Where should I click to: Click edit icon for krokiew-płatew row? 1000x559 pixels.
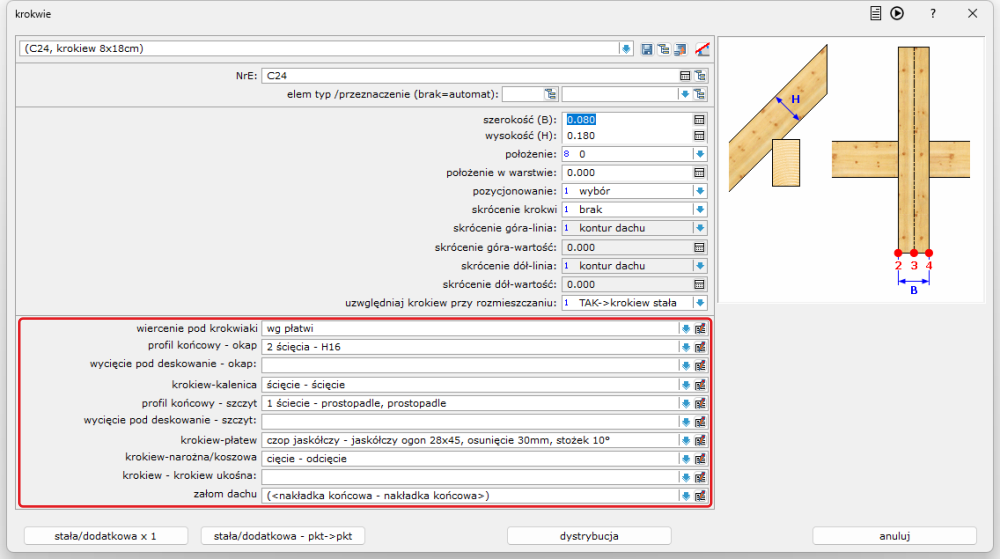701,440
